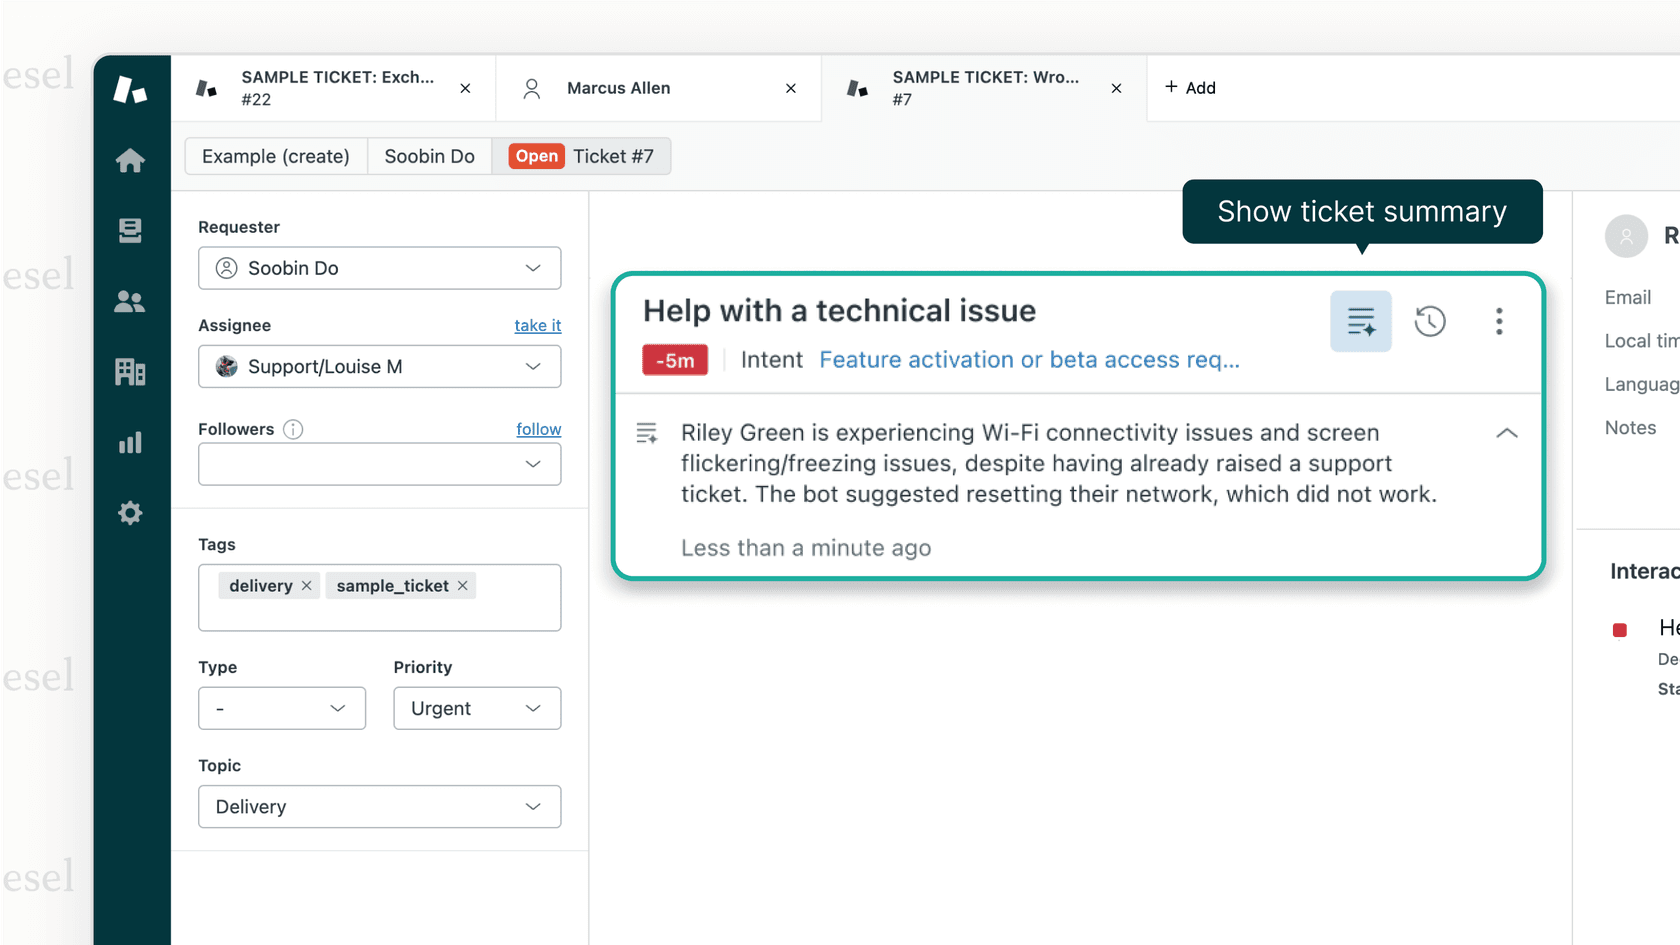Collapse the ticket summary text
The image size is (1680, 945).
pos(1507,433)
